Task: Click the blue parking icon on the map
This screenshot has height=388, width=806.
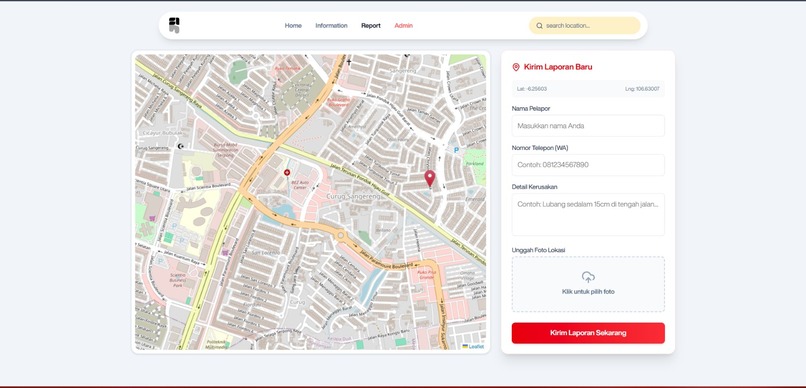Action: [455, 150]
